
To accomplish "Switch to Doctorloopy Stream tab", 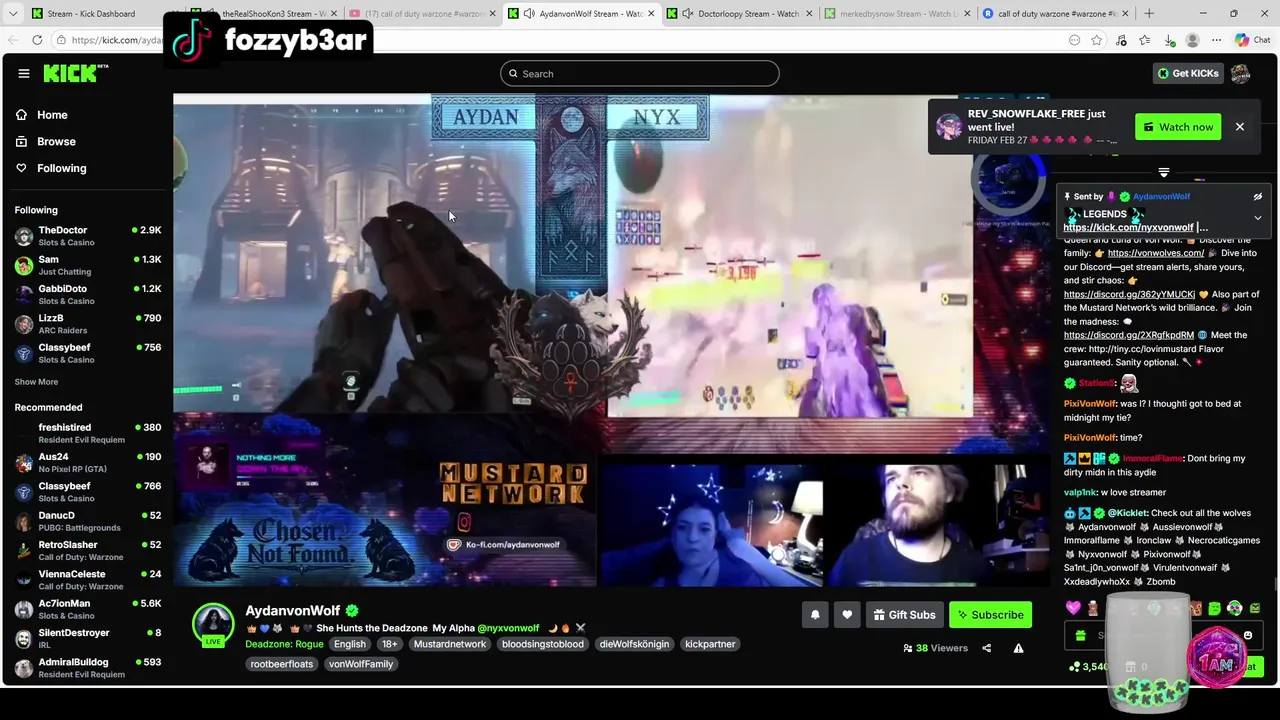I will tap(741, 14).
